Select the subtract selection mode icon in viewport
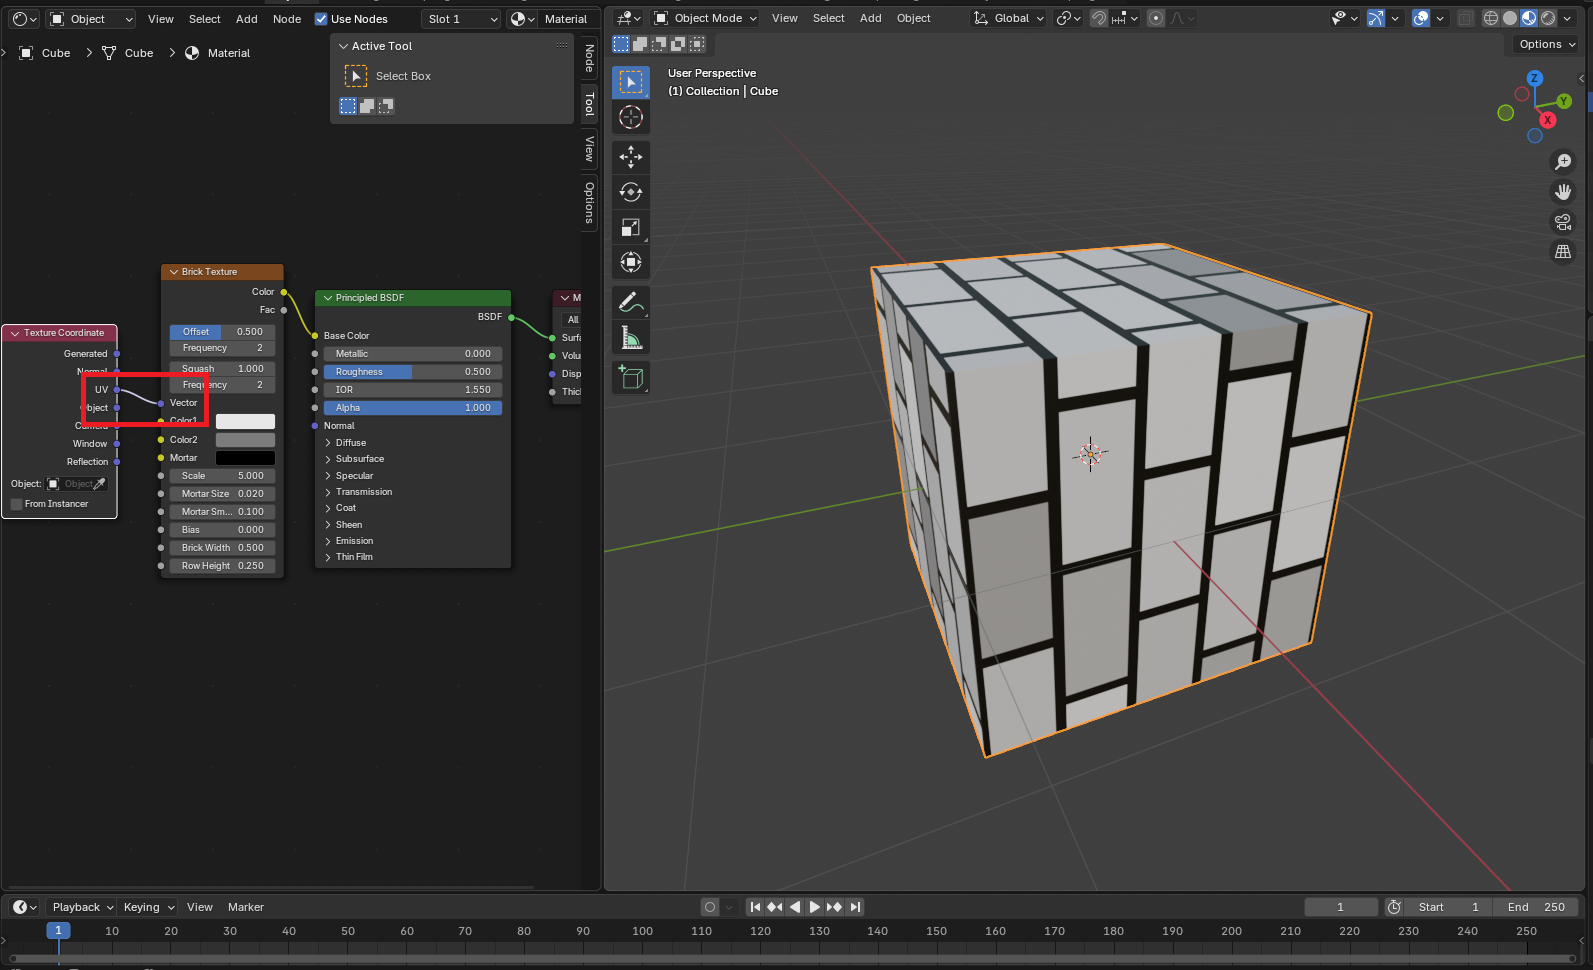1593x970 pixels. pos(659,44)
